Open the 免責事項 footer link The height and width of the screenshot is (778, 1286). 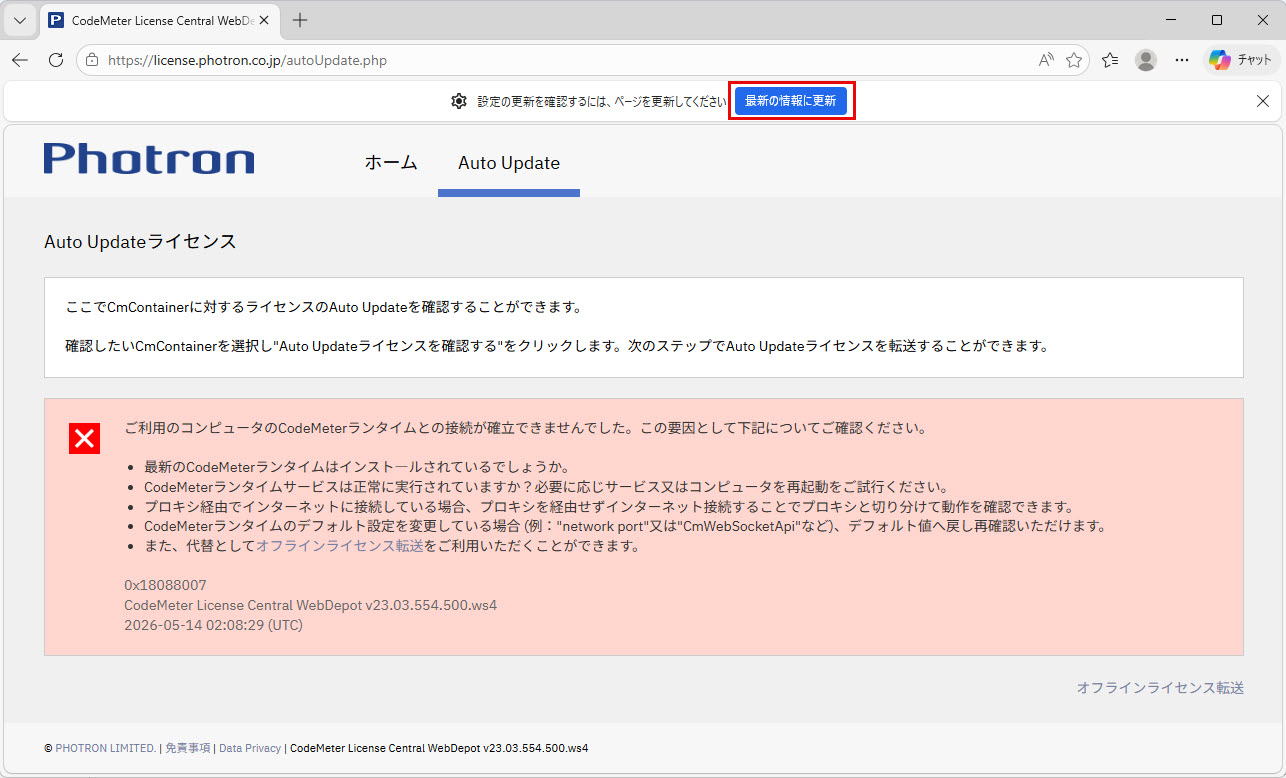(188, 748)
